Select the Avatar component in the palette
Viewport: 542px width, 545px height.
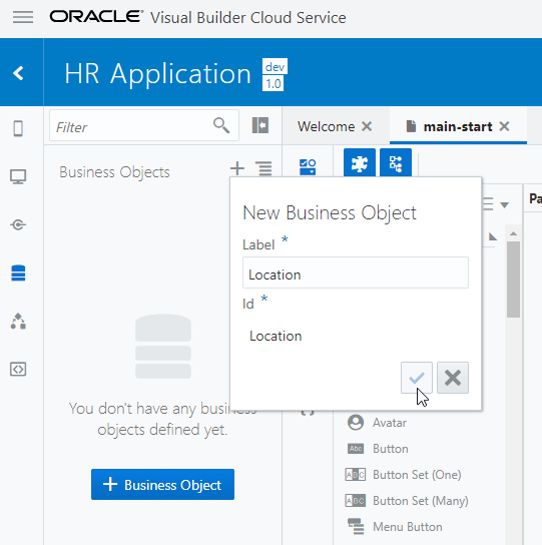tap(377, 423)
